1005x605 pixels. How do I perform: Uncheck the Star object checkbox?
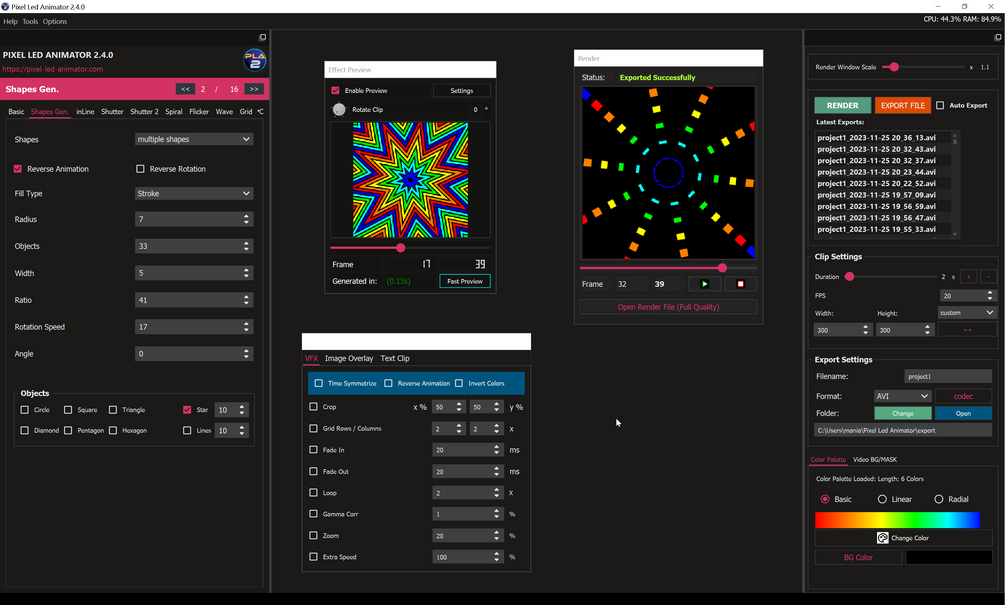[x=187, y=410]
